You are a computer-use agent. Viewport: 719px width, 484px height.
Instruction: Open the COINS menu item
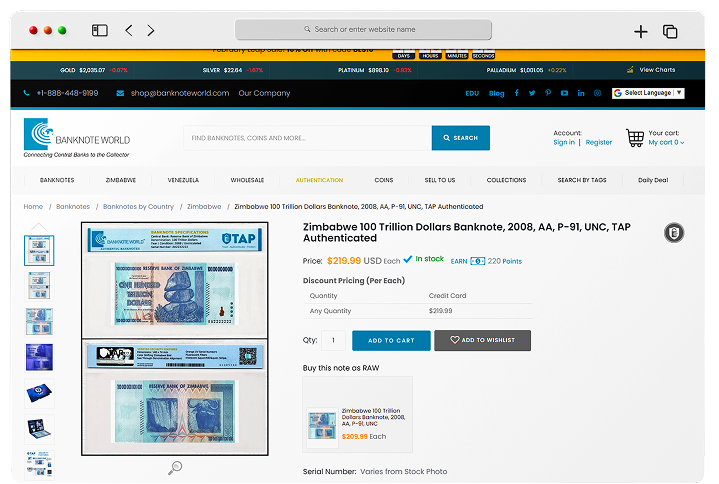pyautogui.click(x=384, y=180)
